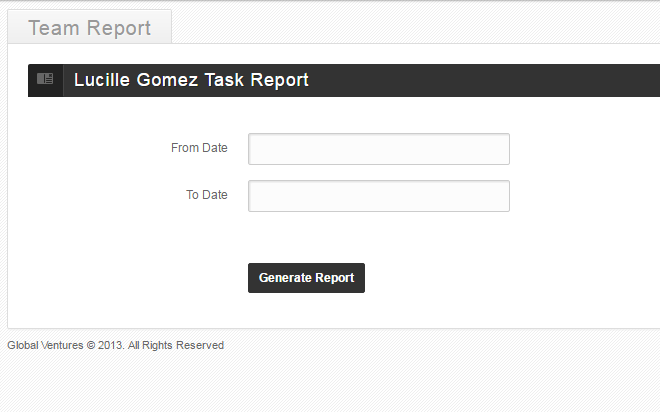
Task: Click the word "To" beside second date box
Action: 193,195
